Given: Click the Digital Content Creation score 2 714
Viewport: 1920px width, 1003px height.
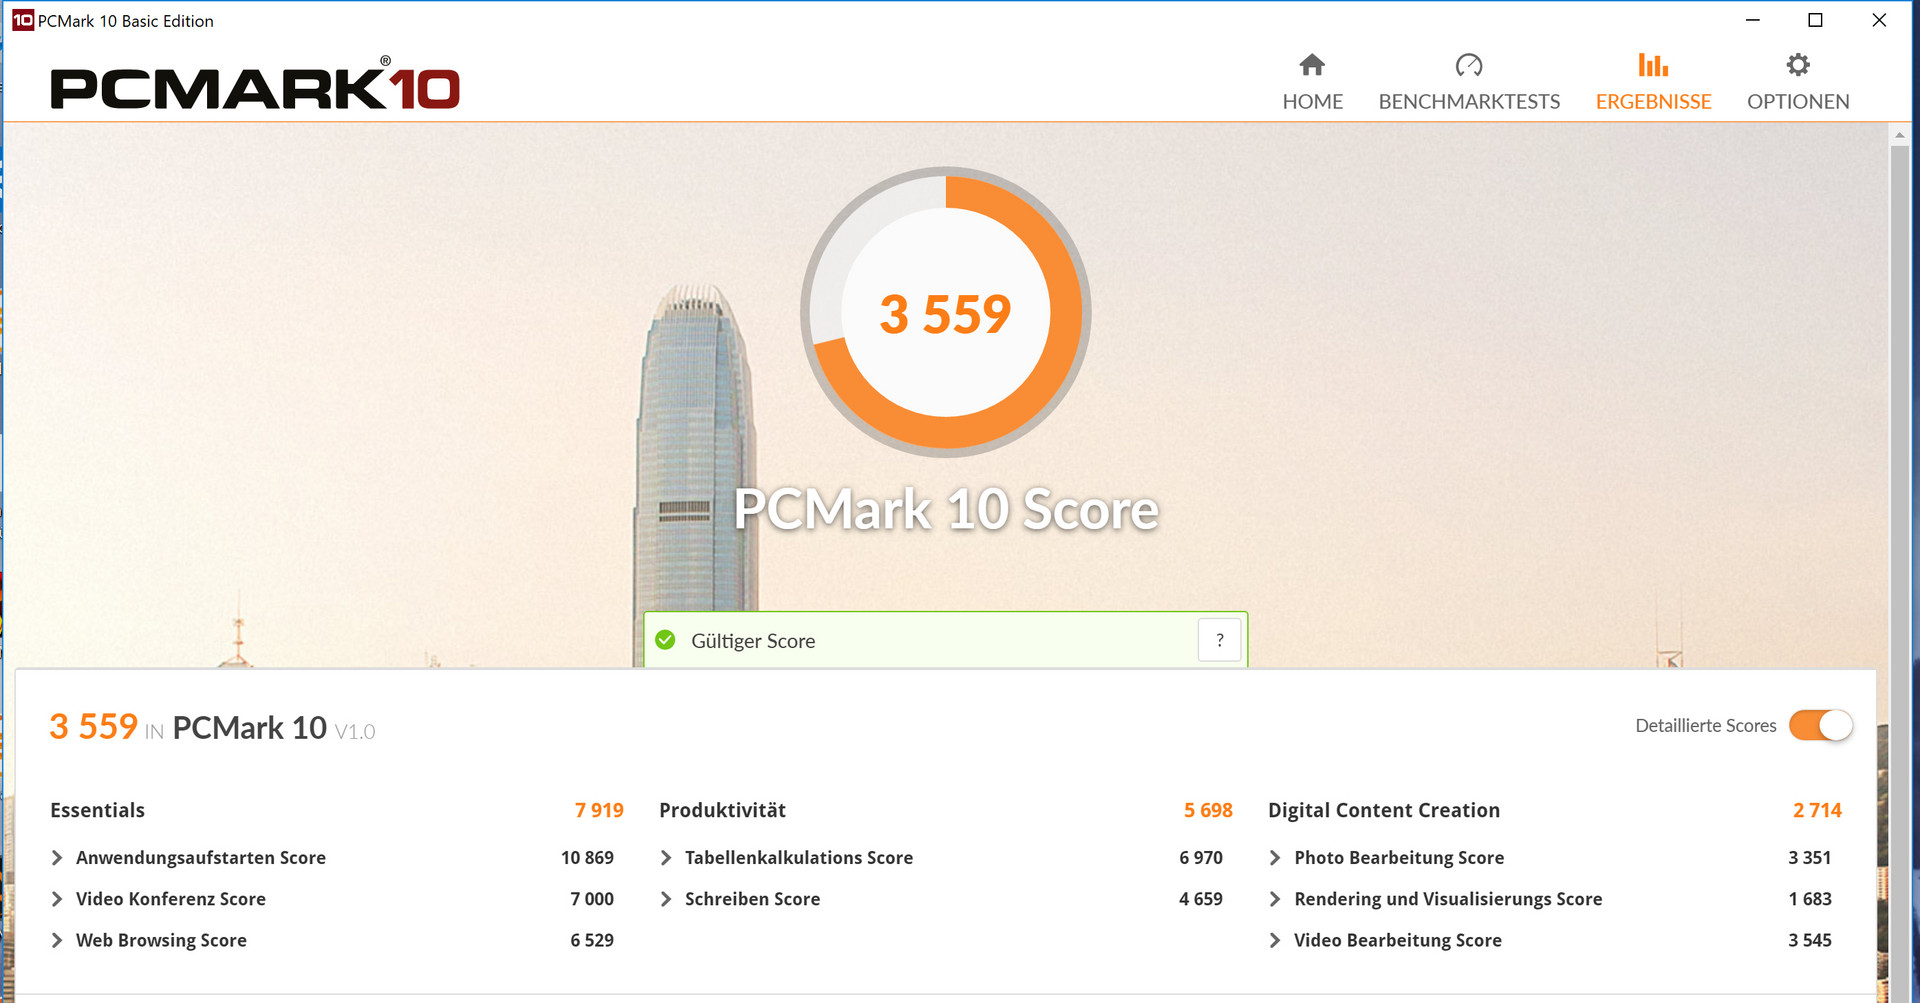Looking at the screenshot, I should point(1817,810).
